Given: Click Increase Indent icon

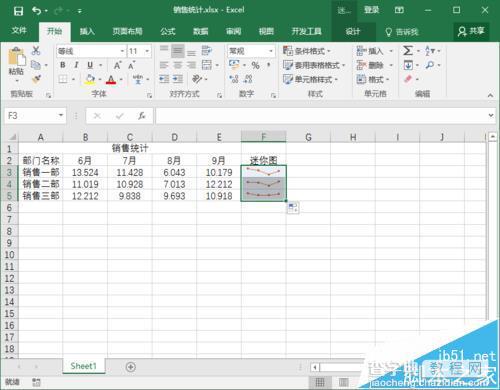Looking at the screenshot, I should (178, 79).
